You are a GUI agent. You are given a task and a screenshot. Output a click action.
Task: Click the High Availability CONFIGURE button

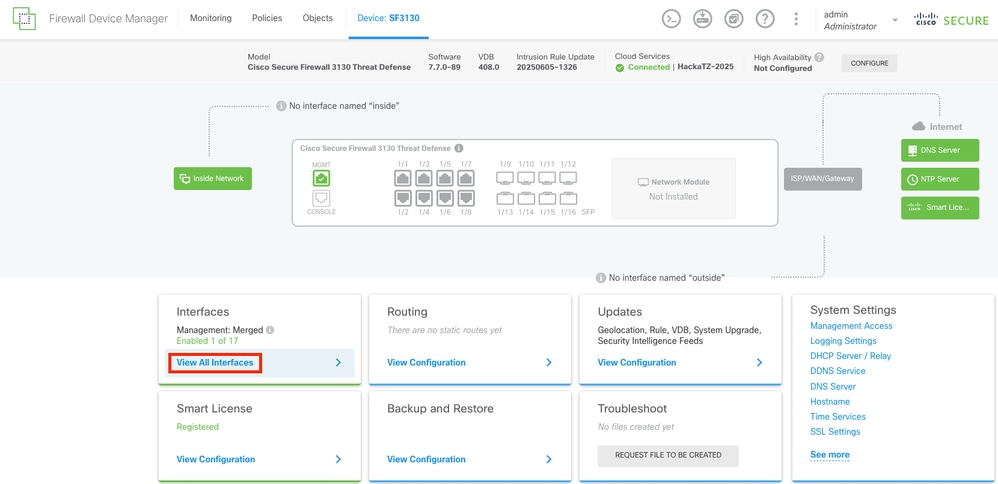click(x=869, y=63)
